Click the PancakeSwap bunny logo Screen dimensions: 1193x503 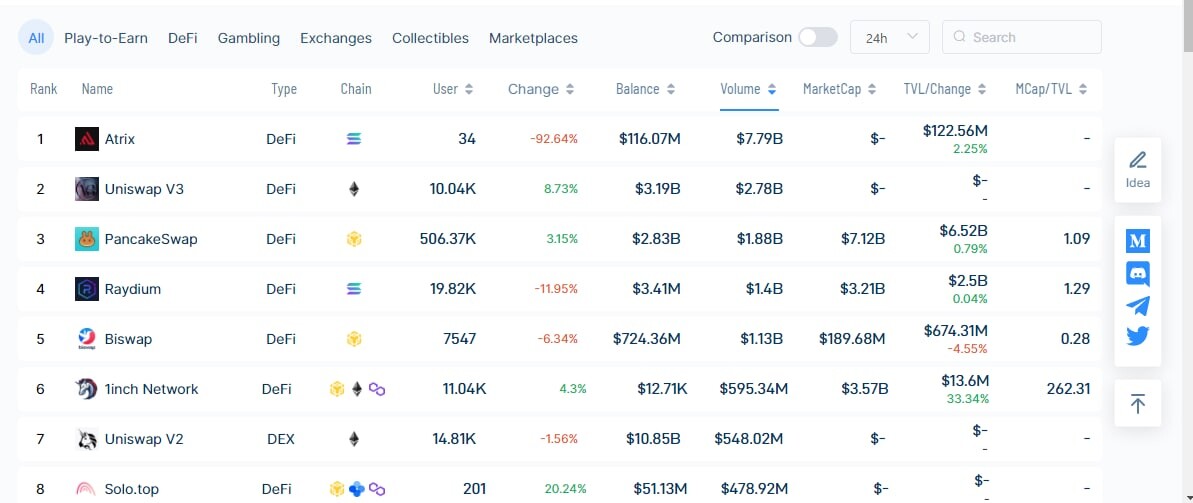87,239
